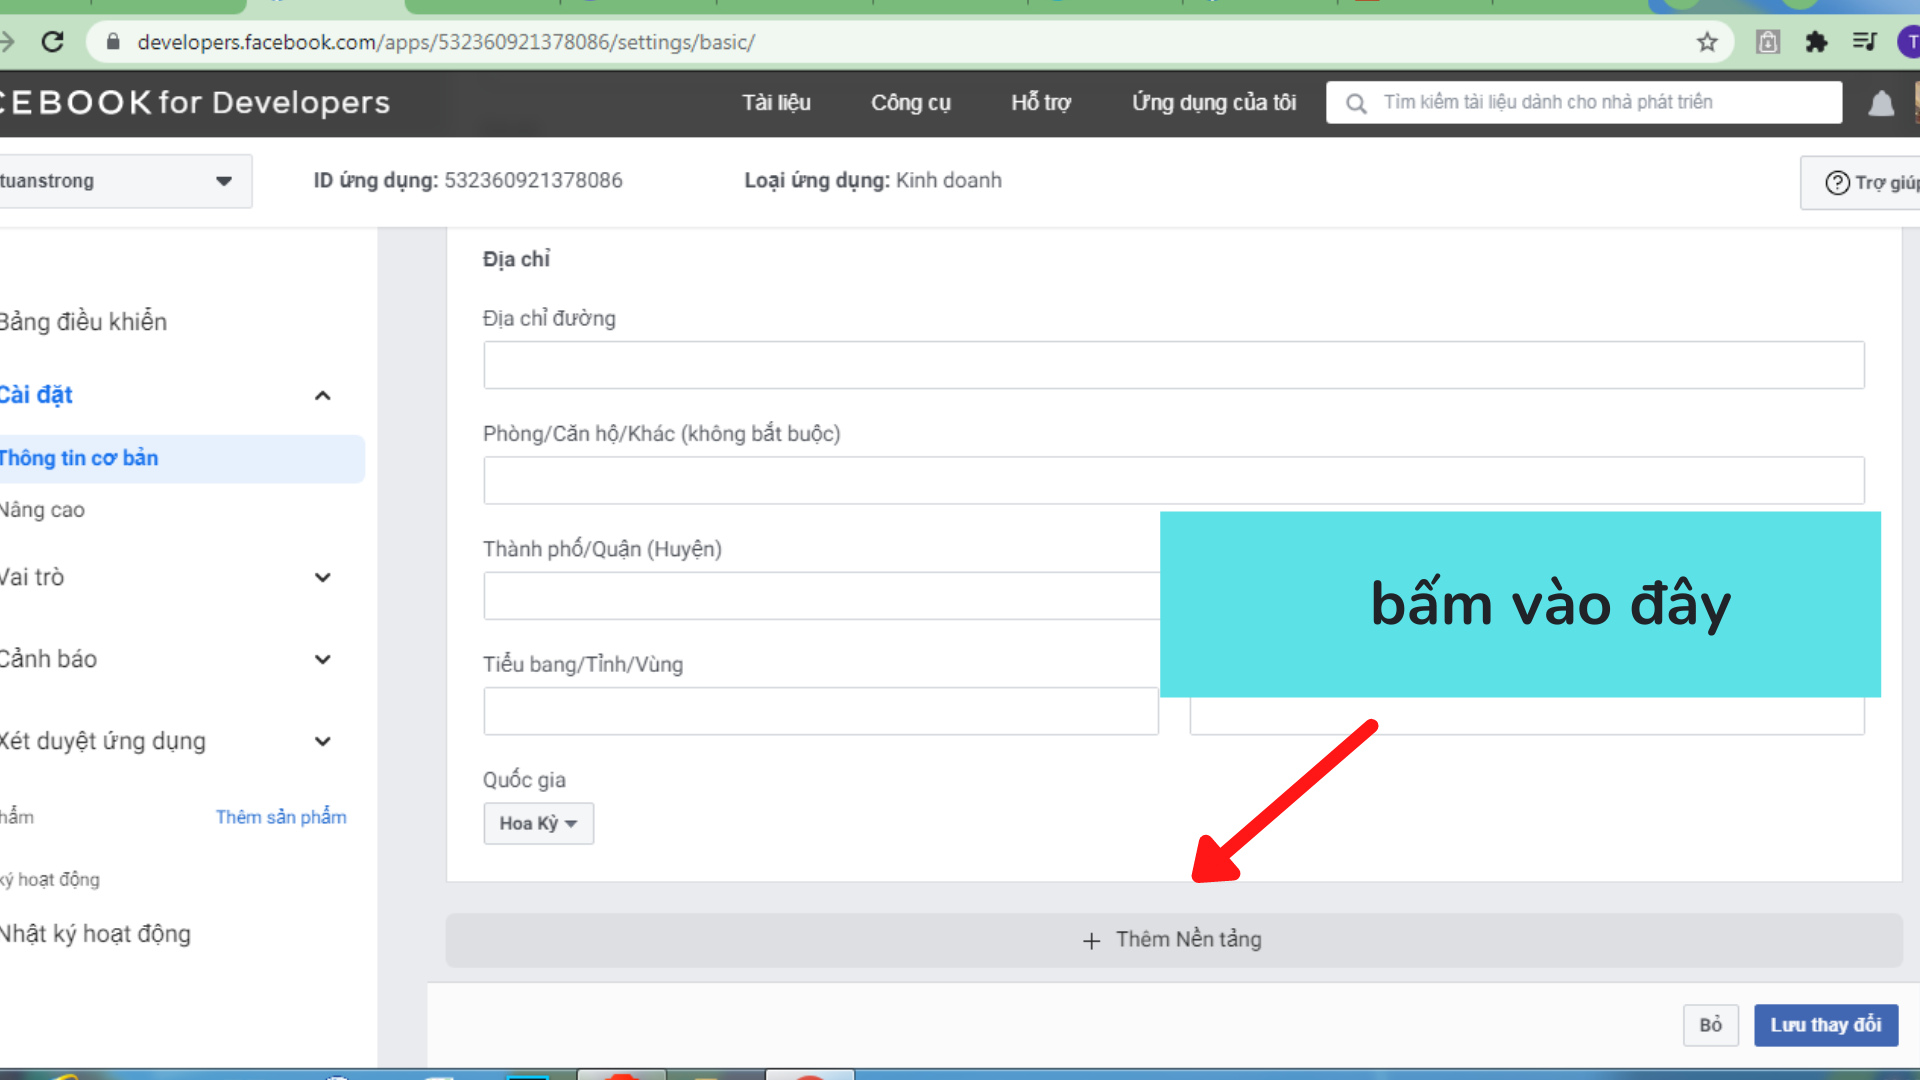Focus the Phòng/Căn hộ/Khác input field
This screenshot has width=1920, height=1080.
[1174, 481]
